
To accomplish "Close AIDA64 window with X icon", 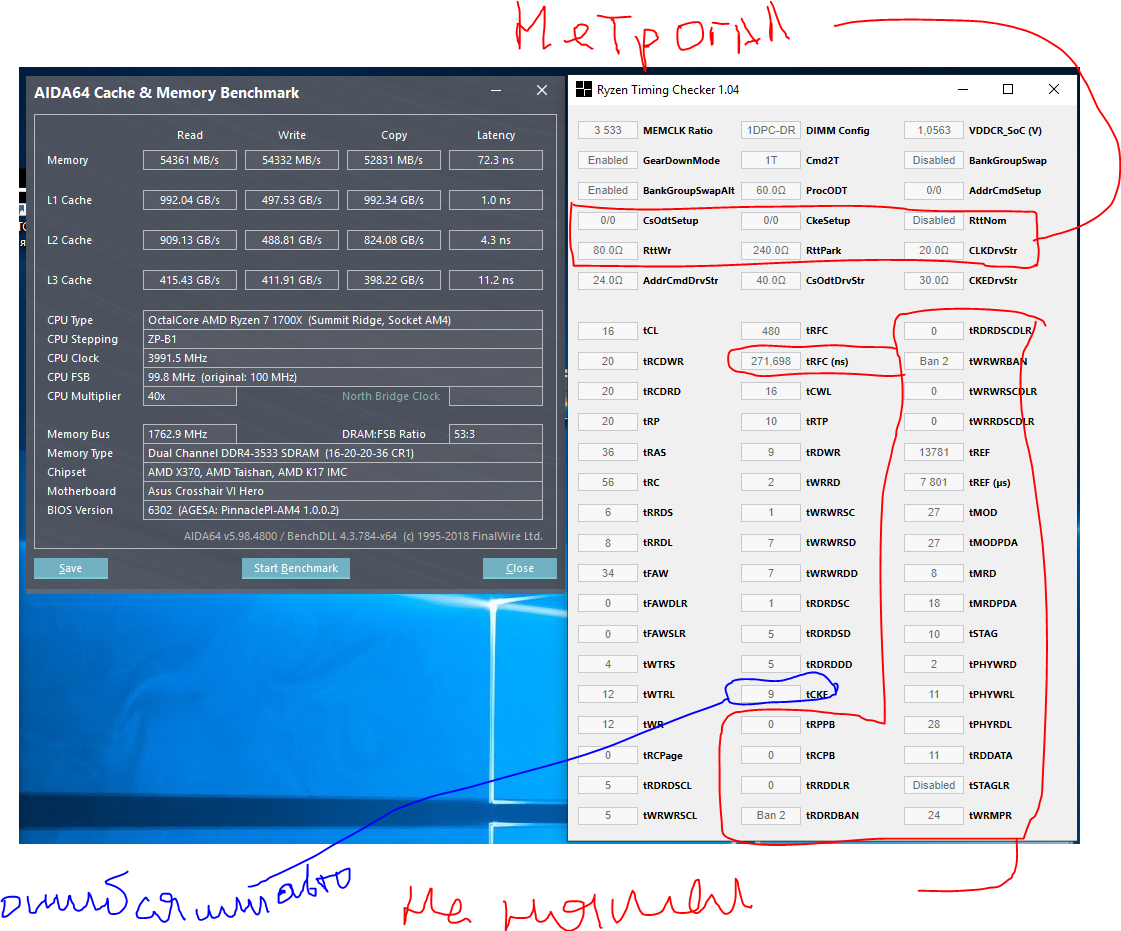I will click(x=542, y=90).
